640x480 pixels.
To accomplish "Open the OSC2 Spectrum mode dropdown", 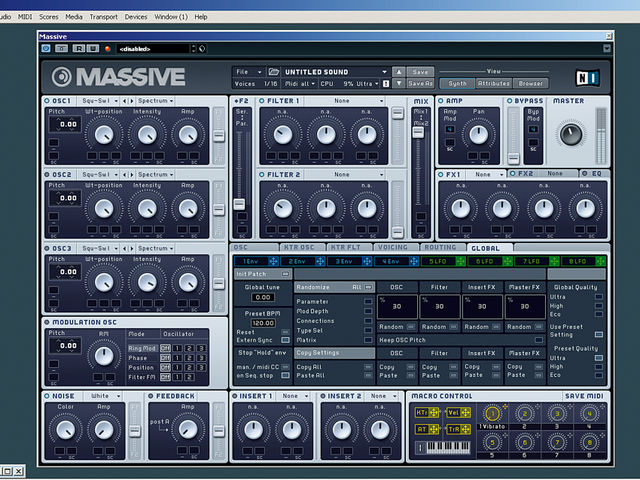I will (x=155, y=174).
